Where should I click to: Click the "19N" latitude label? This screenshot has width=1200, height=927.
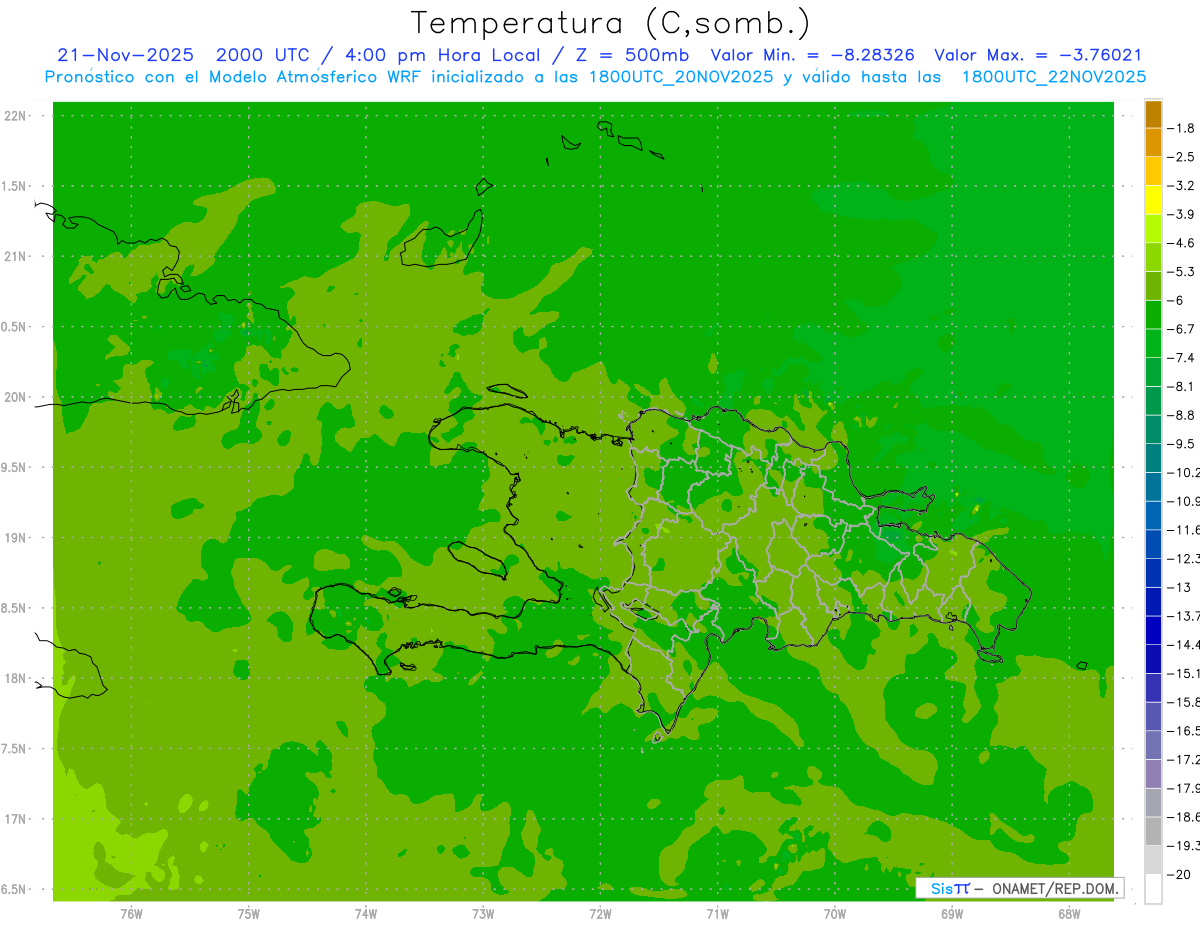14,538
